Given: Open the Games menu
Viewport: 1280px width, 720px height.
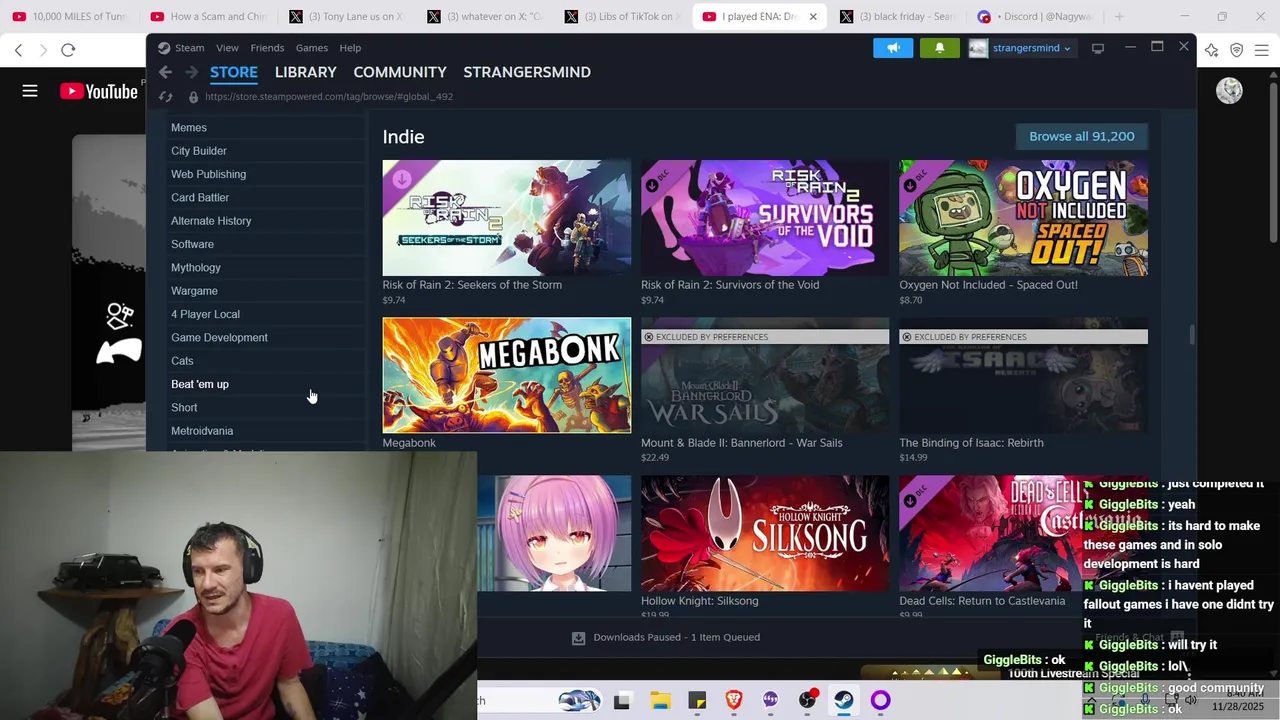Looking at the screenshot, I should (311, 48).
